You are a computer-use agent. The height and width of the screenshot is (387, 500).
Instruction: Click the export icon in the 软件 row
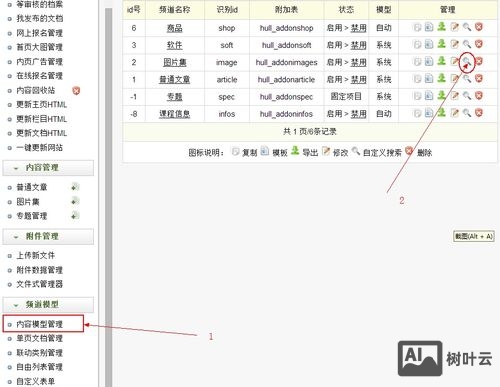442,44
